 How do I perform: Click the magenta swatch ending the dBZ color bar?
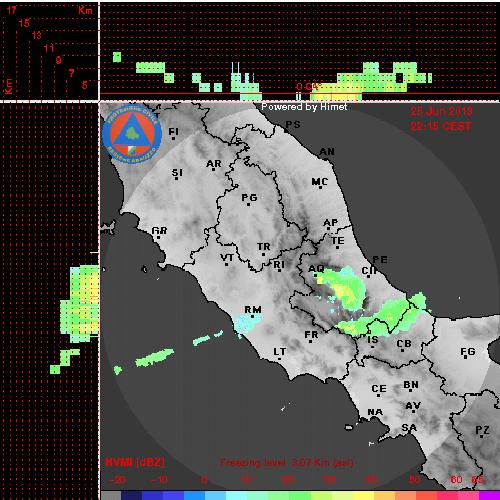pos(489,495)
